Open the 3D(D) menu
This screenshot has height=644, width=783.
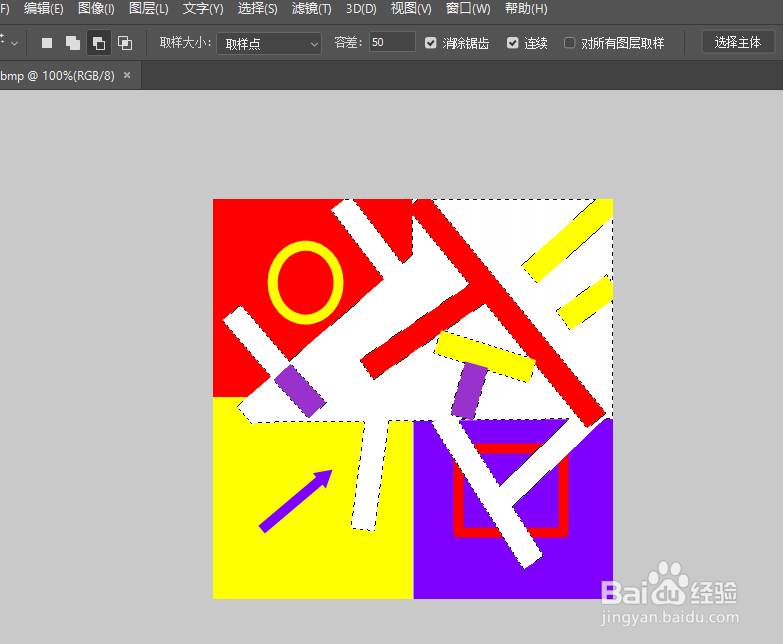pyautogui.click(x=362, y=8)
